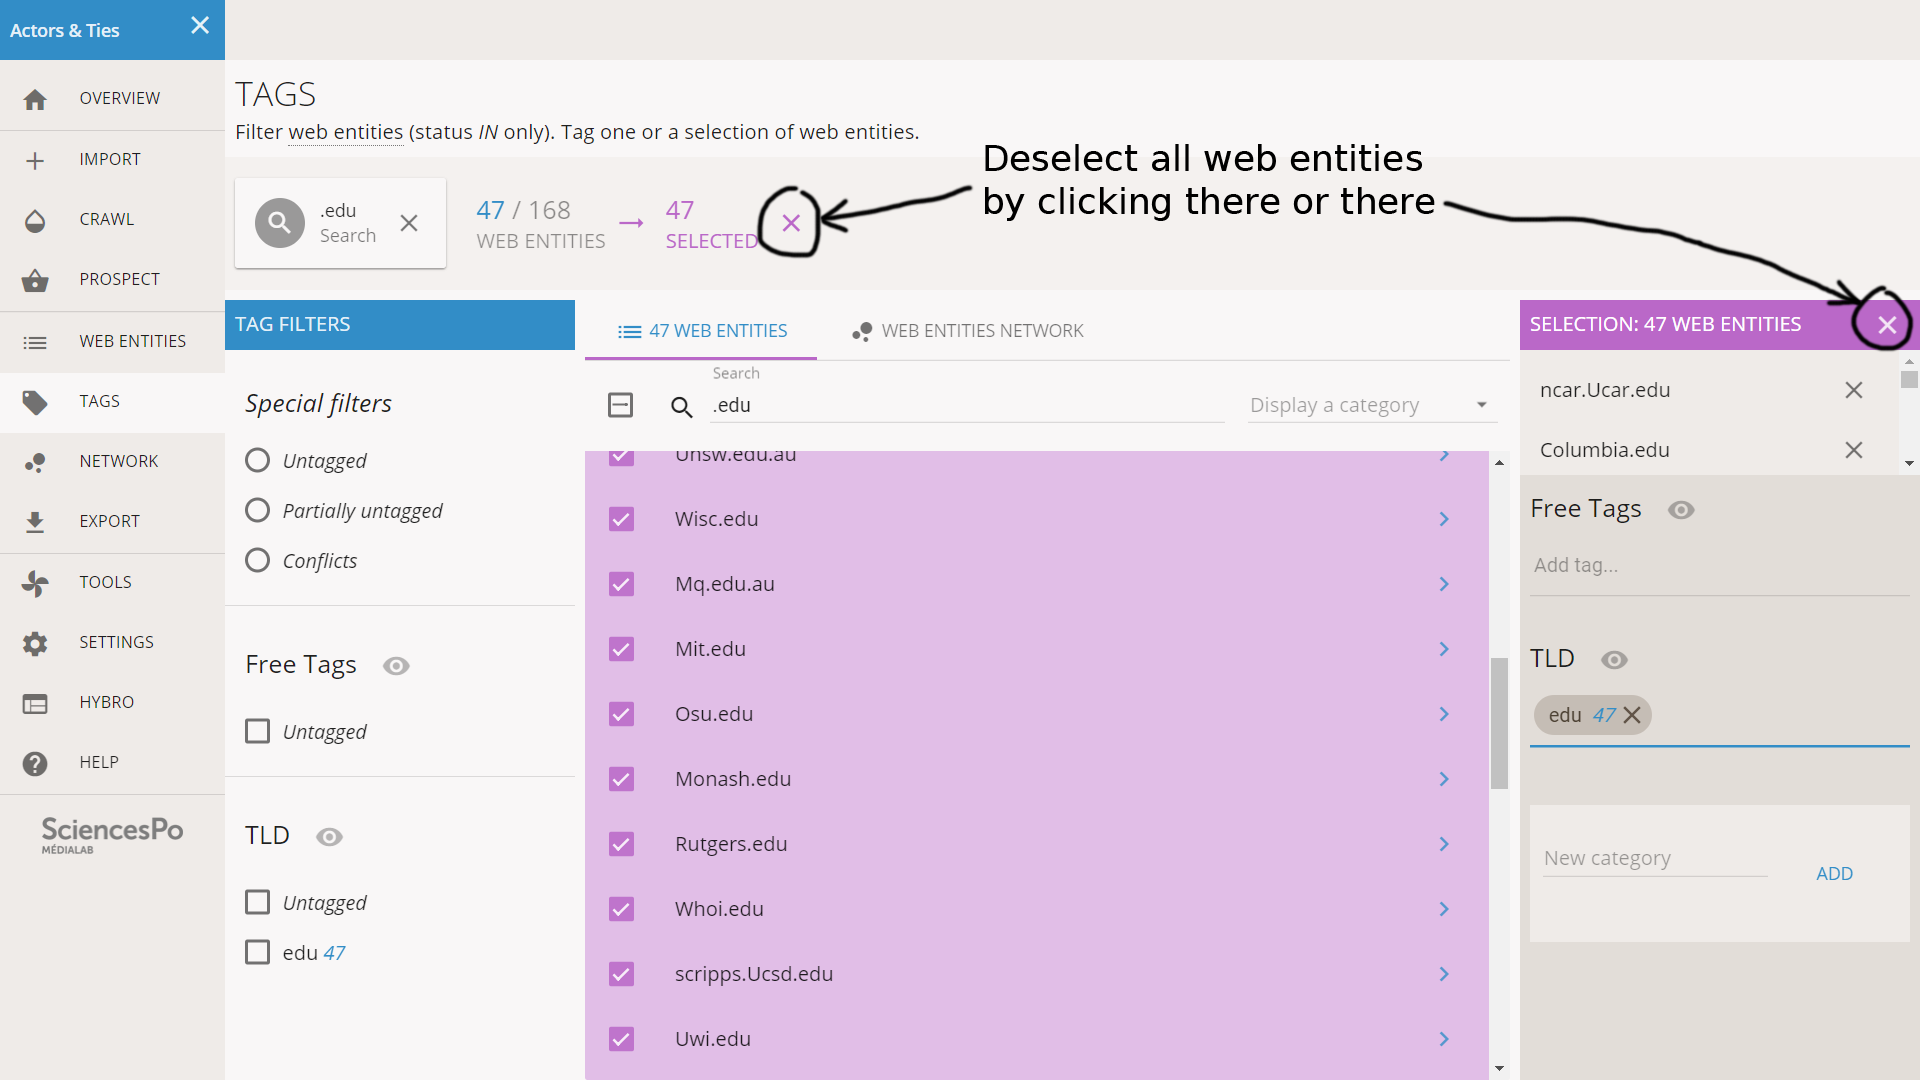
Task: Toggle TLD visibility in Tag Filters
Action: [x=329, y=837]
